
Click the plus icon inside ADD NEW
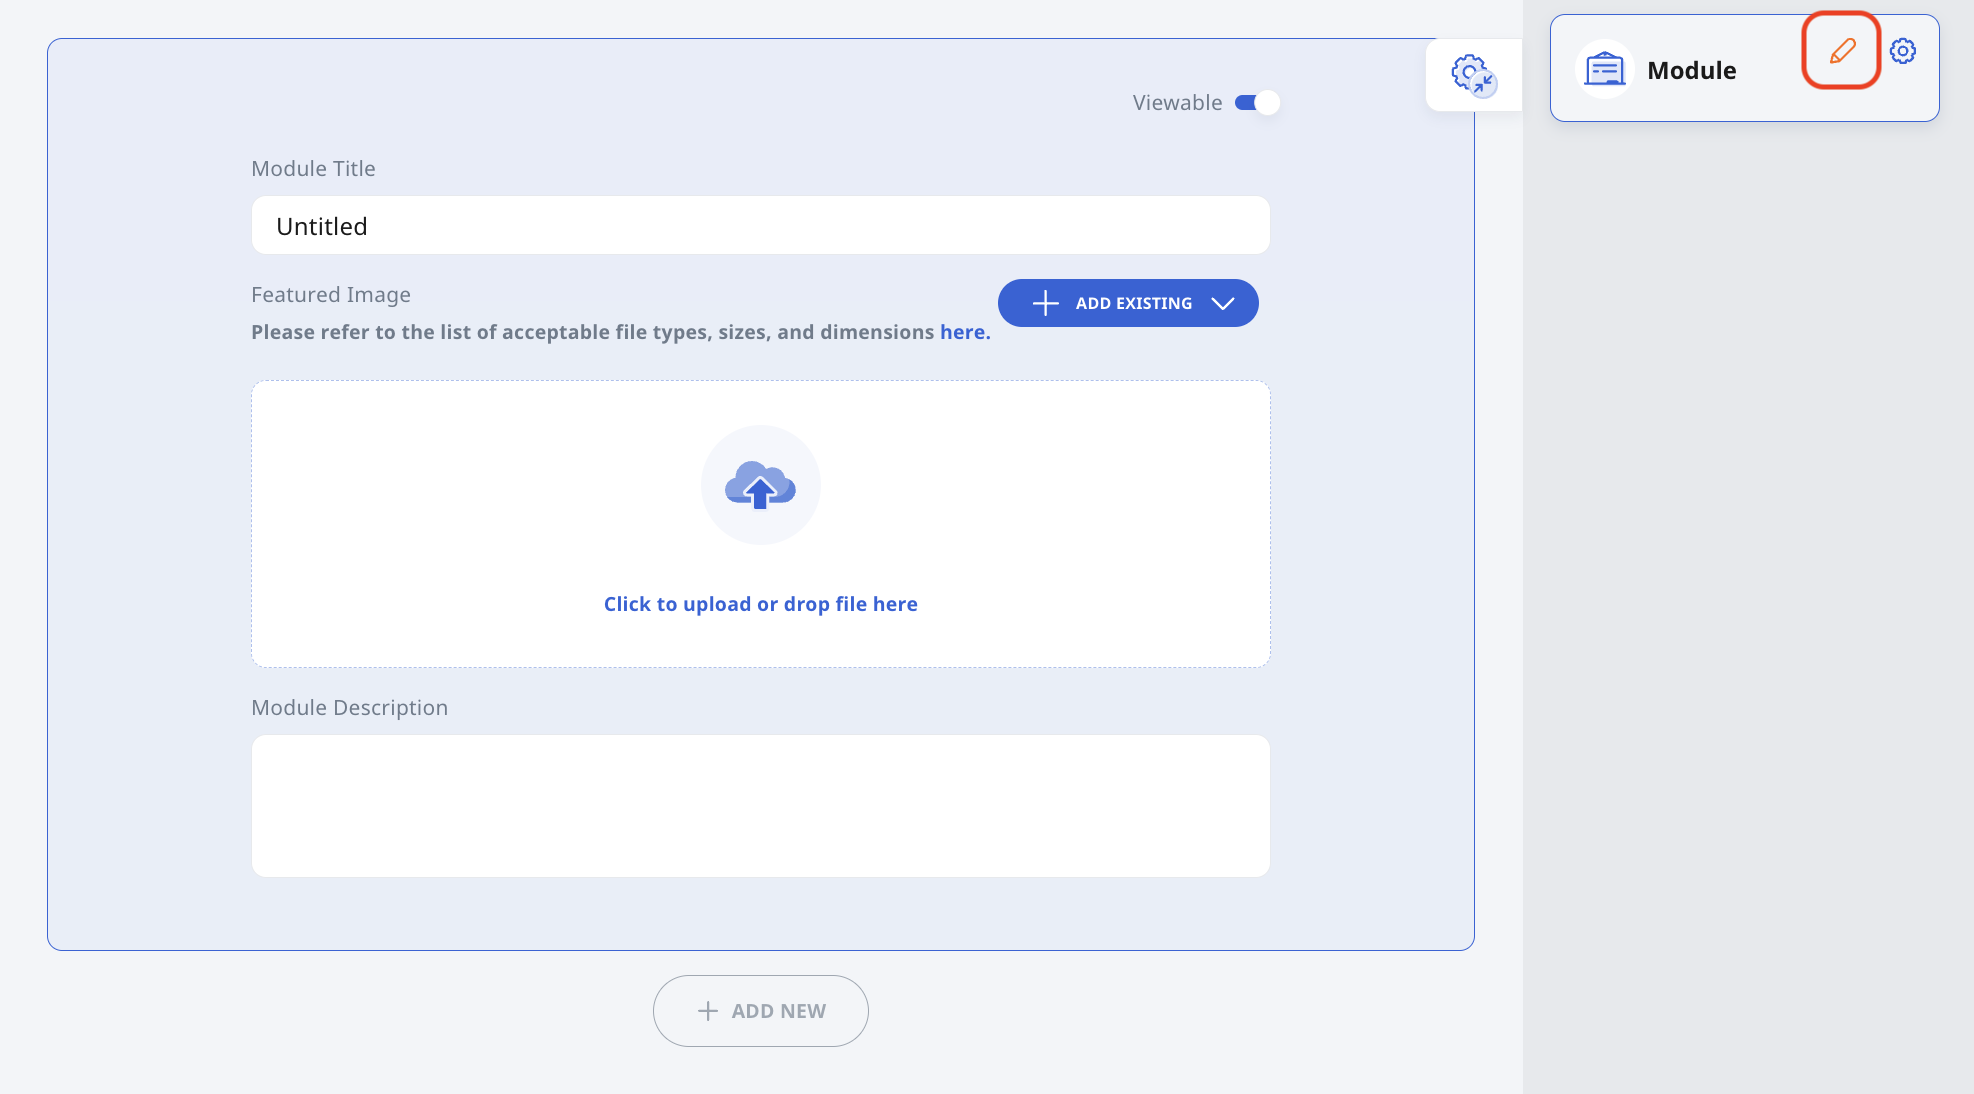click(708, 1010)
